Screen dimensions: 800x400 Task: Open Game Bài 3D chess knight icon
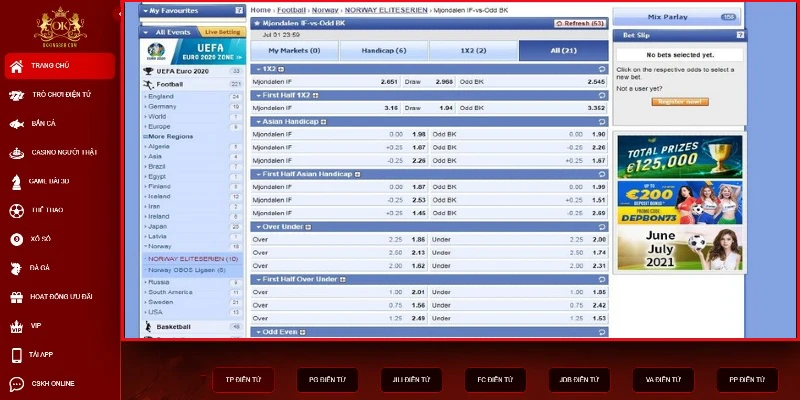(17, 182)
